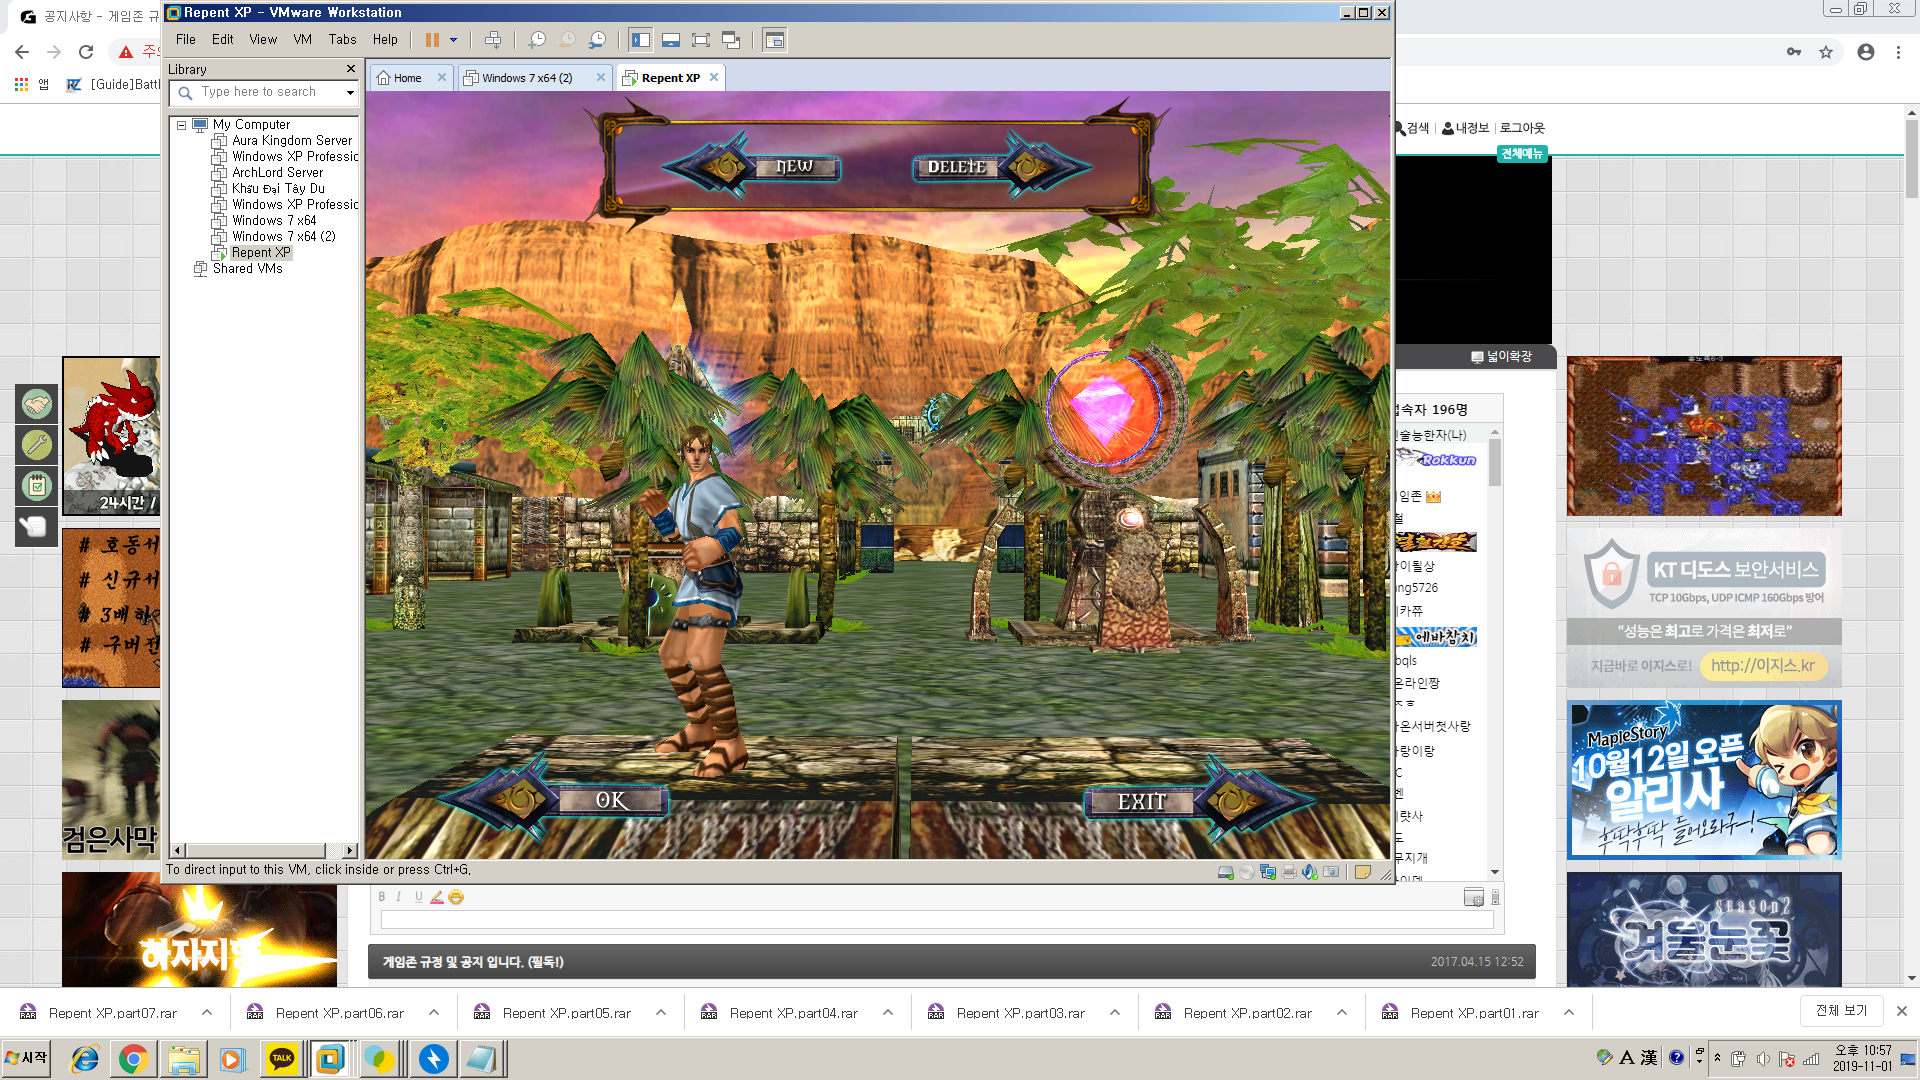Open the power options dropdown arrow

pos(453,40)
